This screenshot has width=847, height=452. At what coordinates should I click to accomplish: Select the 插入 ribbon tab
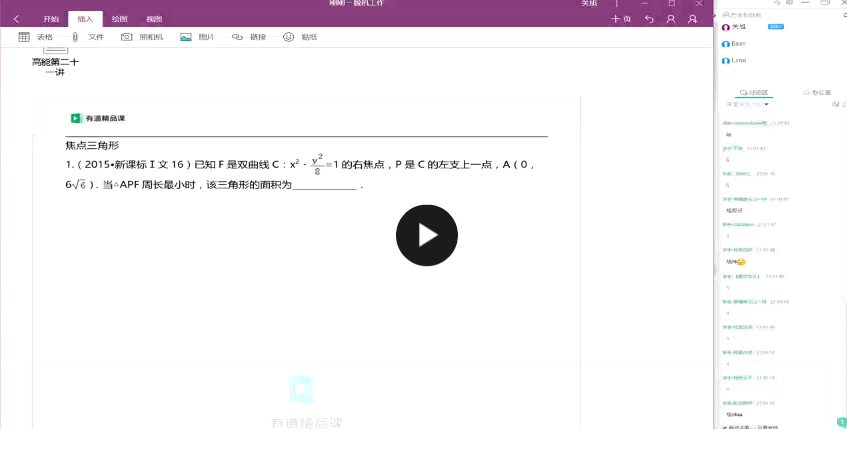pos(85,19)
